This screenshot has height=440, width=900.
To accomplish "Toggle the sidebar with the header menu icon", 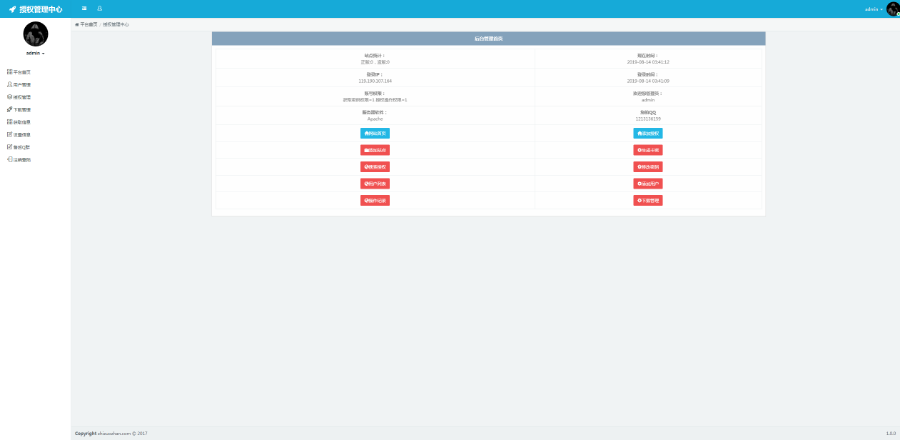I will pyautogui.click(x=84, y=9).
